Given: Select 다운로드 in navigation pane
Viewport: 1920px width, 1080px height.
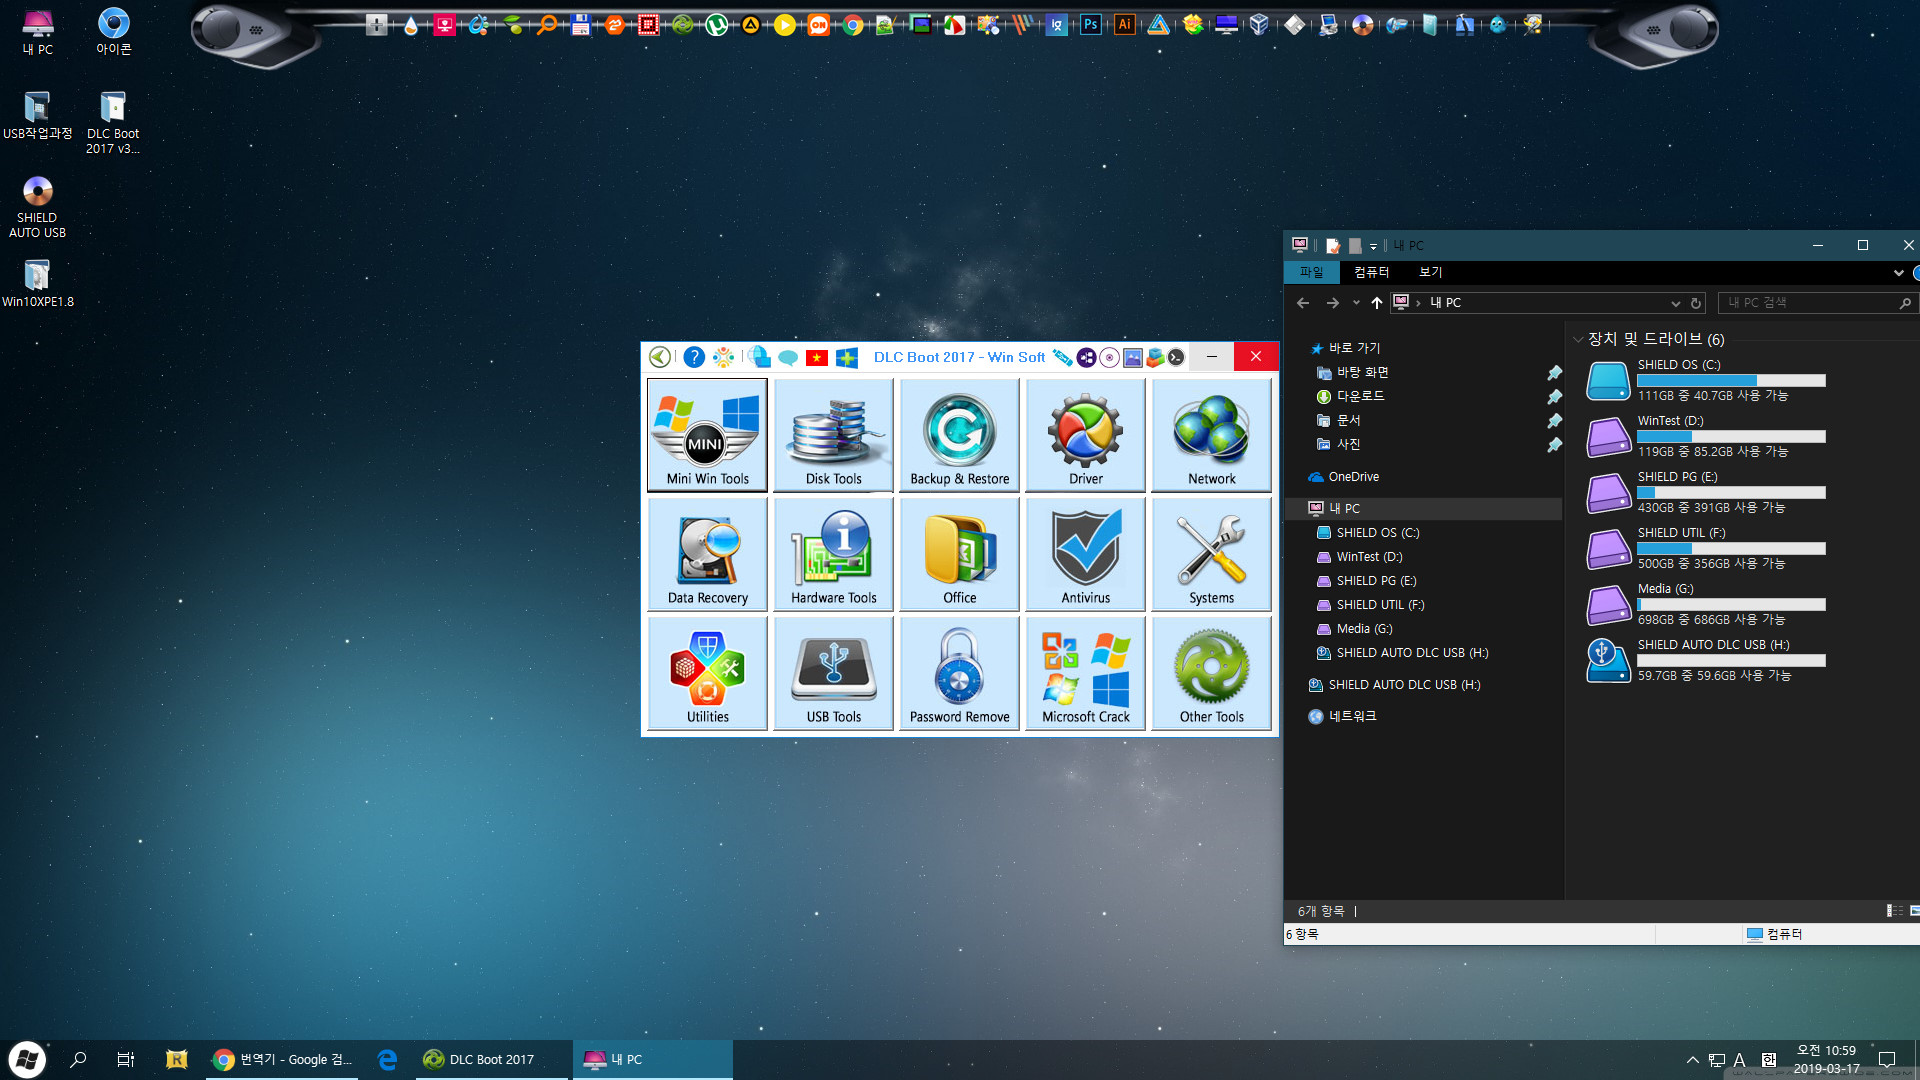Looking at the screenshot, I should click(x=1360, y=396).
